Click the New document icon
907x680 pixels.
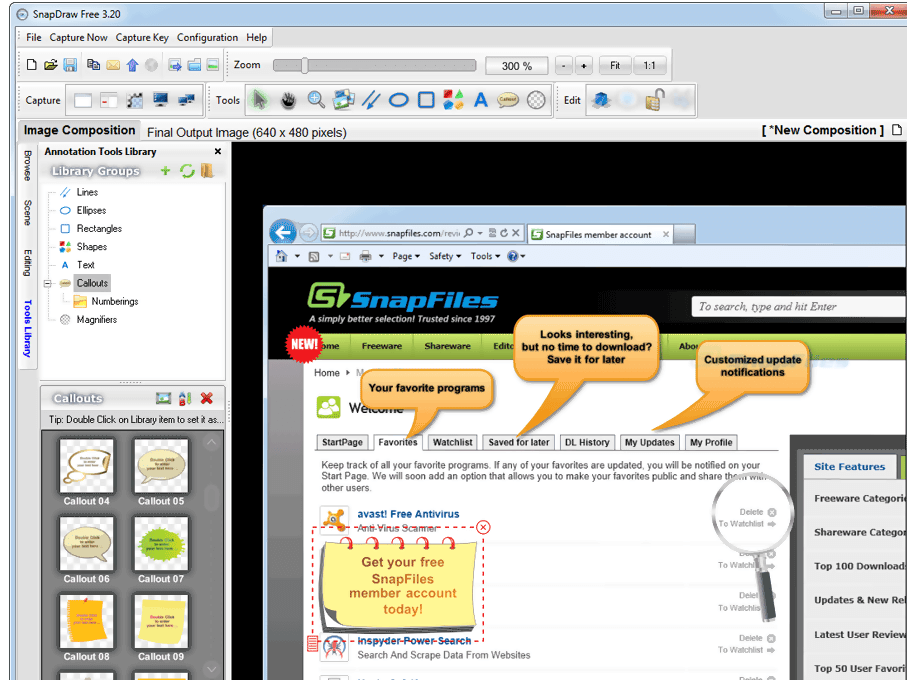click(32, 65)
